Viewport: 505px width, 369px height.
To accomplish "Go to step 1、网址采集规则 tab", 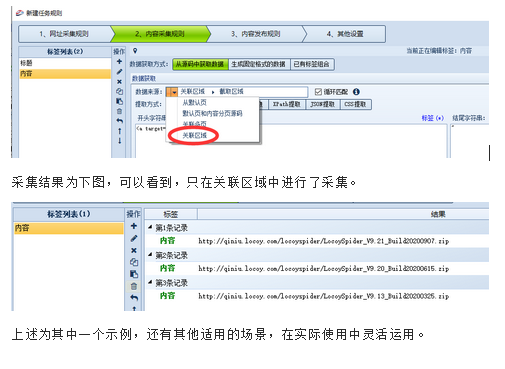I will point(64,34).
